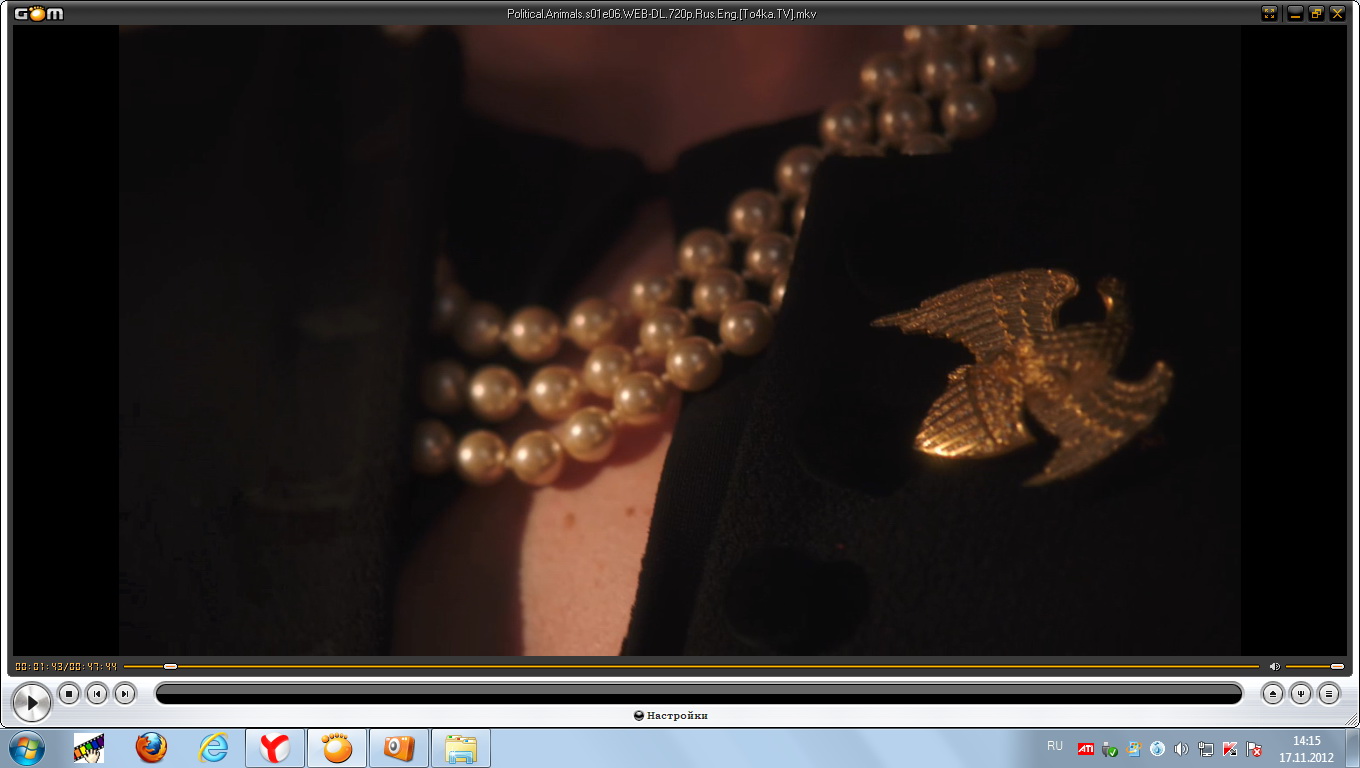Click the ATI tray icon
Screen dimensions: 1360x768
pos(1085,748)
